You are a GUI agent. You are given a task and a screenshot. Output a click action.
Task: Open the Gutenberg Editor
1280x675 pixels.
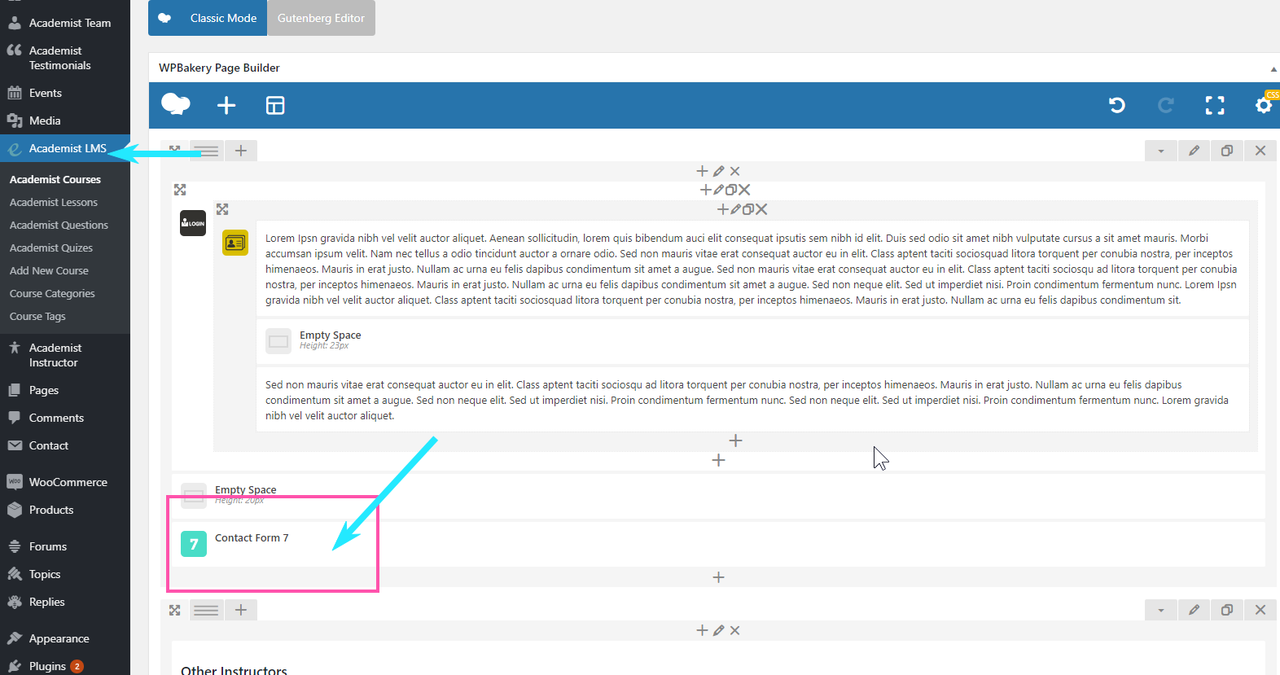(x=321, y=18)
